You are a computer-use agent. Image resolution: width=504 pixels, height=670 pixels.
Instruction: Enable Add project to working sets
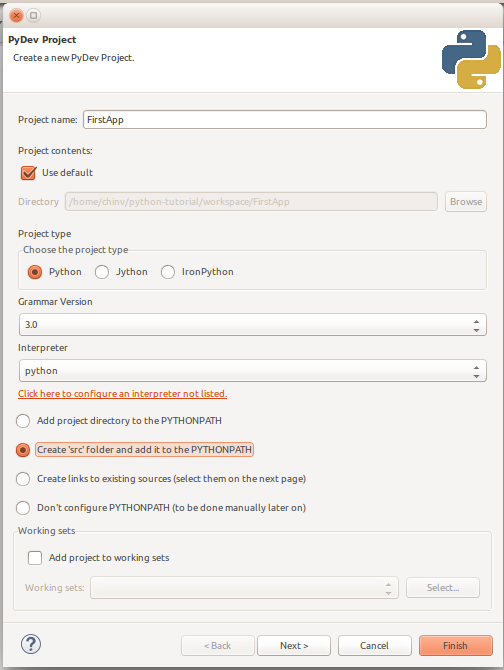35,558
